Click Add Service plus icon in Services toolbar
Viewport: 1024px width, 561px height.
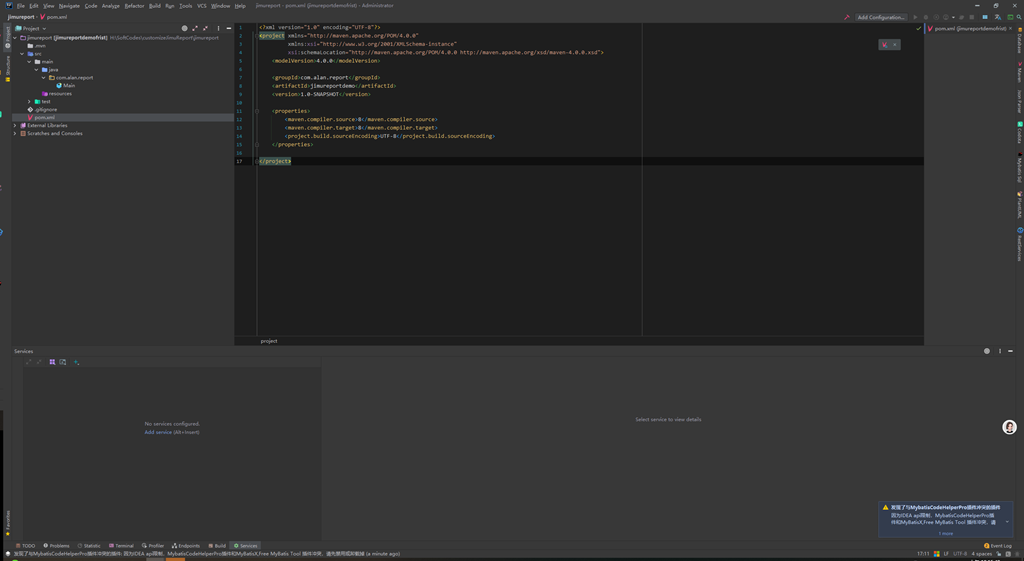tap(76, 362)
